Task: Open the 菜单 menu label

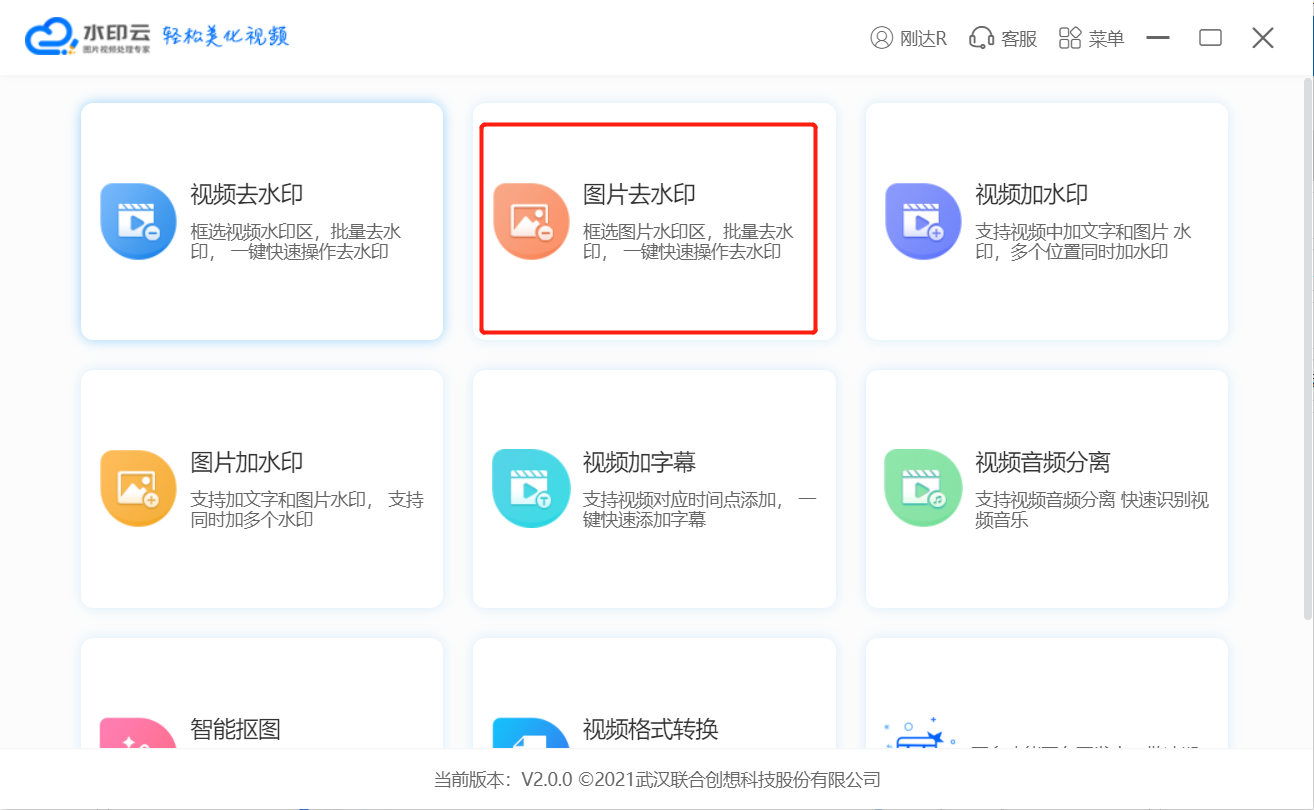Action: click(1107, 39)
